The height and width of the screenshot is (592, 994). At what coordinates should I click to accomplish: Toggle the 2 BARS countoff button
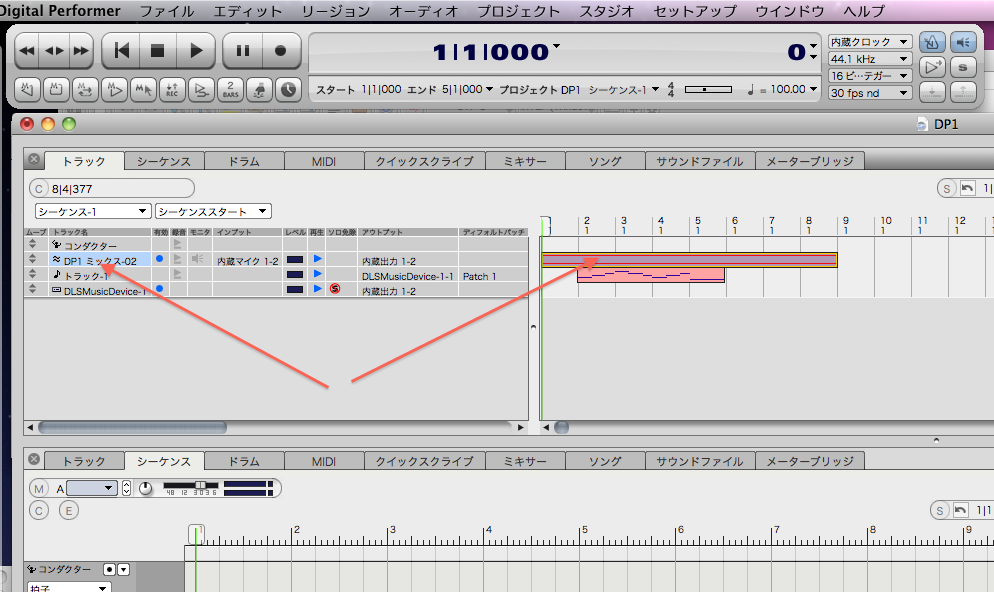click(x=231, y=90)
